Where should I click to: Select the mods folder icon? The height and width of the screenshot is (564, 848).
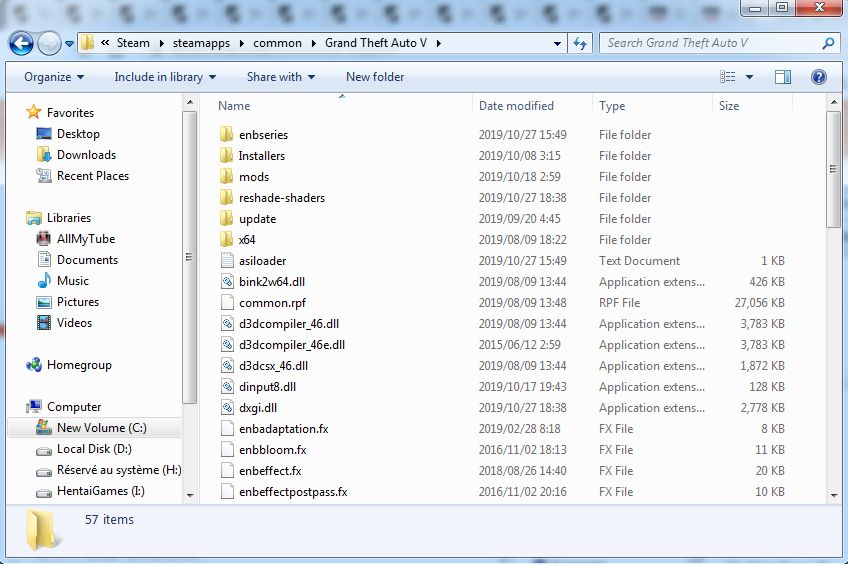pyautogui.click(x=227, y=176)
